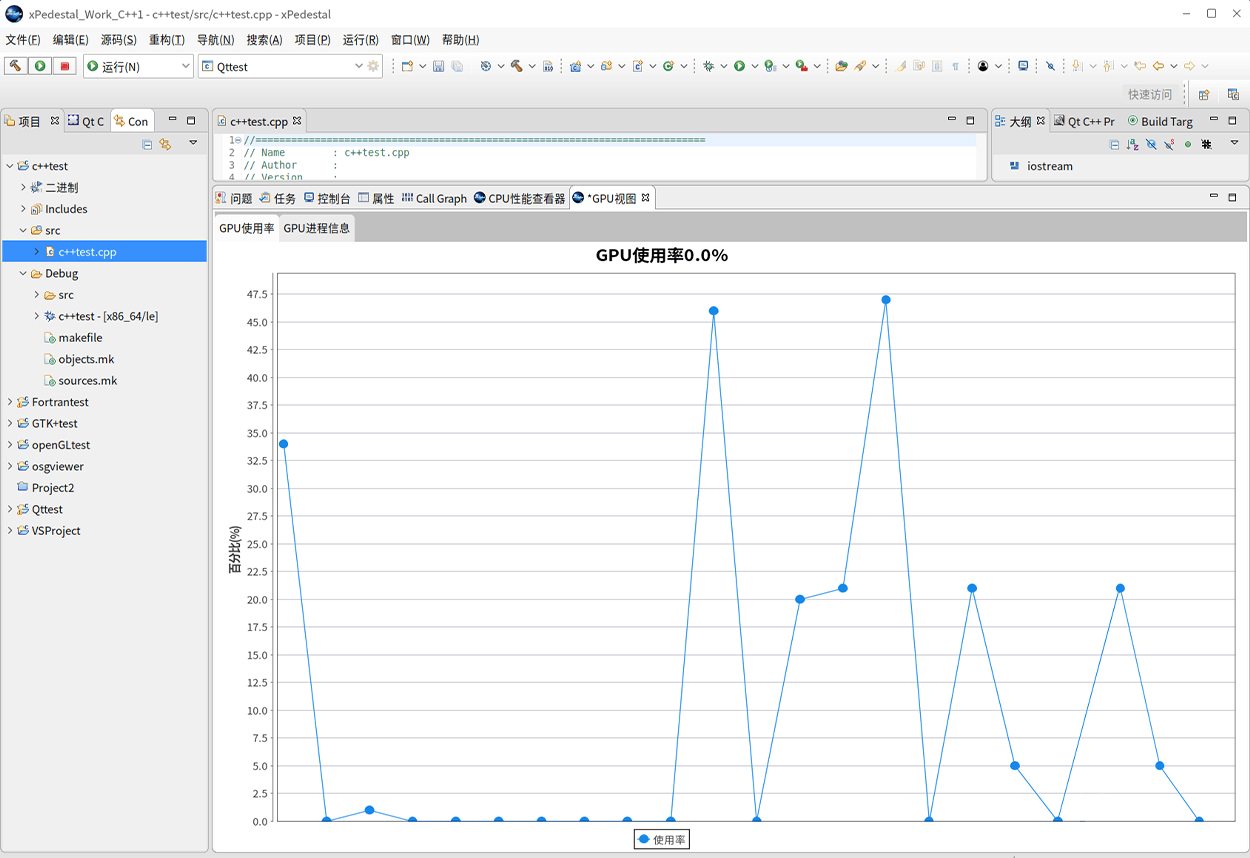
Task: Click the build hammer icon in main toolbar
Action: coord(516,66)
